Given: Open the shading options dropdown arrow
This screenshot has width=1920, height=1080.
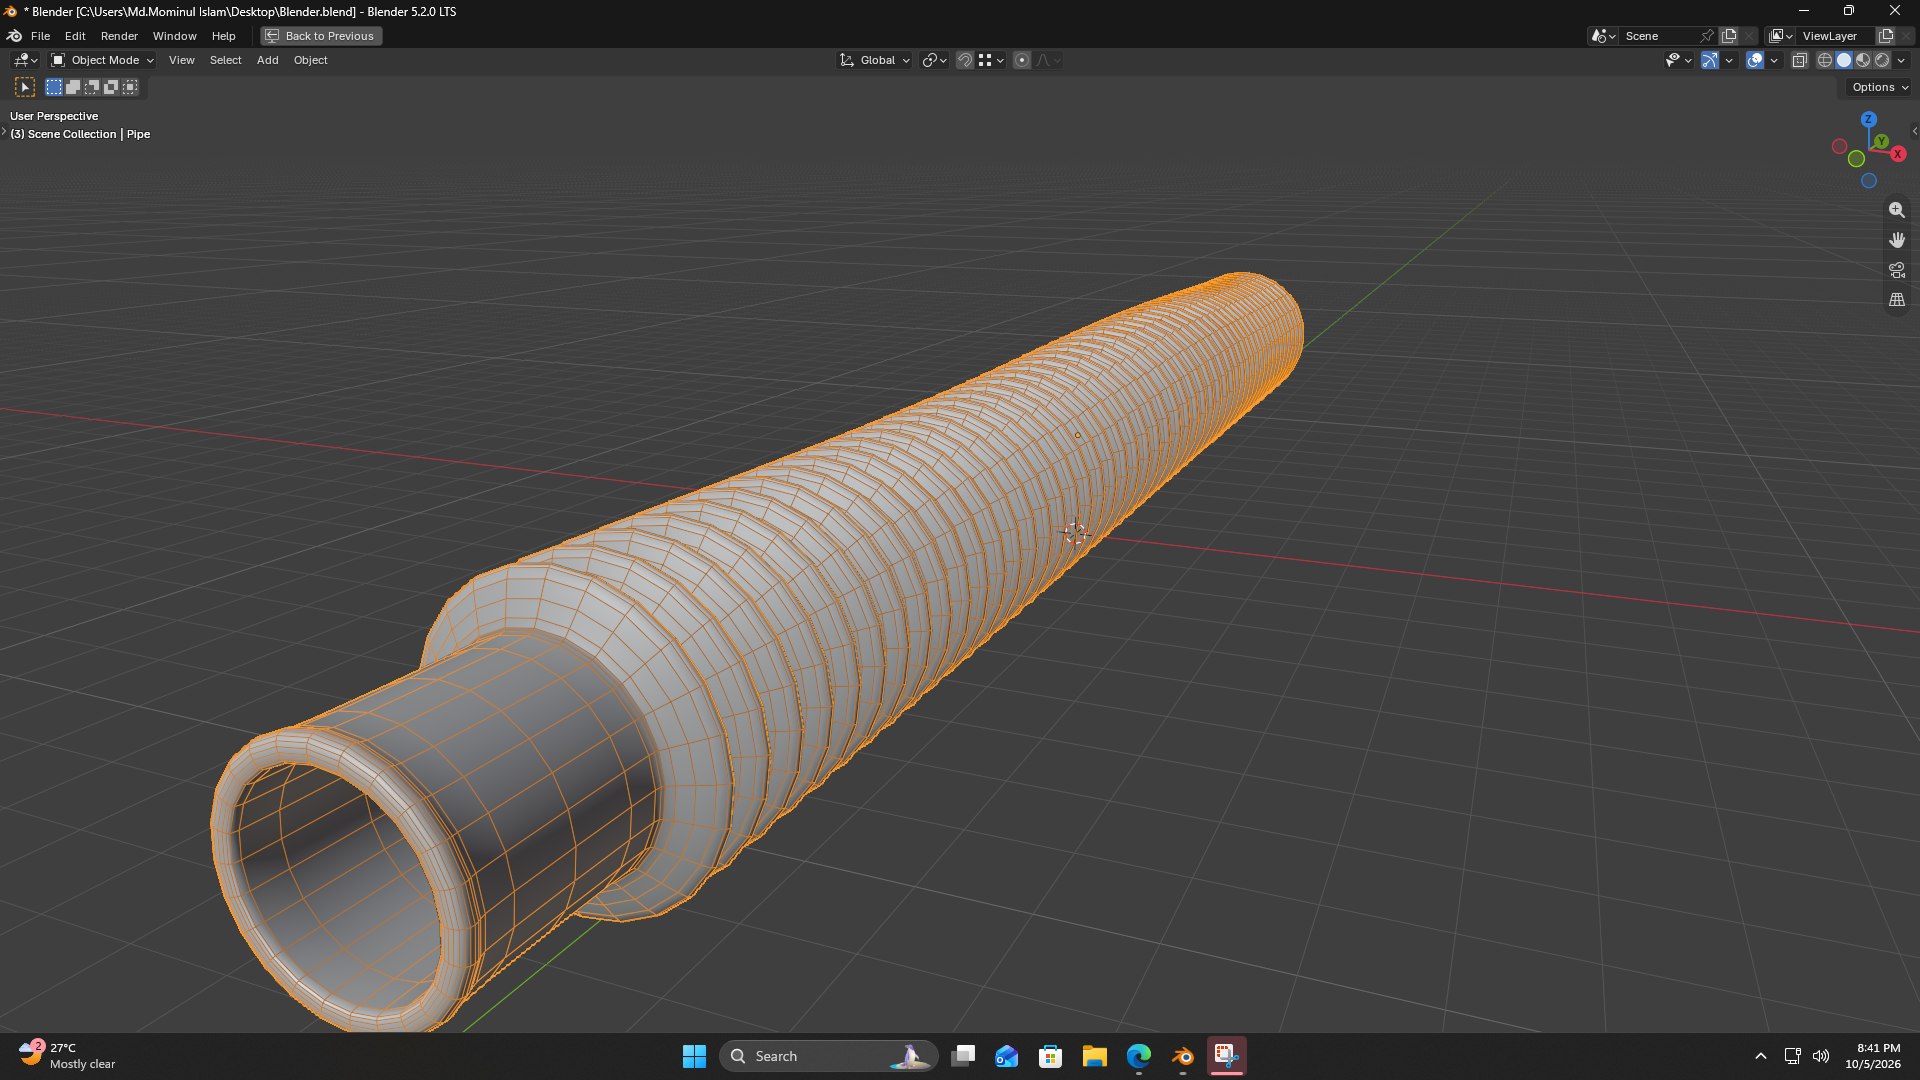Looking at the screenshot, I should click(x=1901, y=60).
